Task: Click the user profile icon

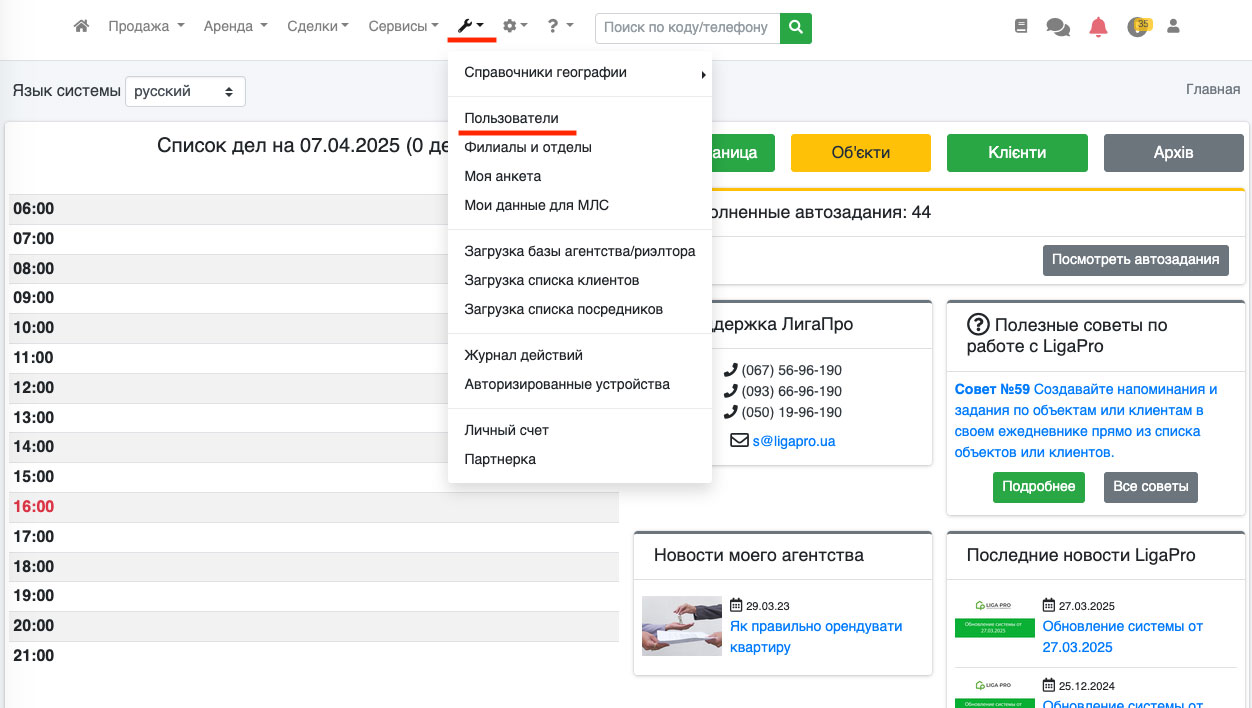Action: (x=1174, y=27)
